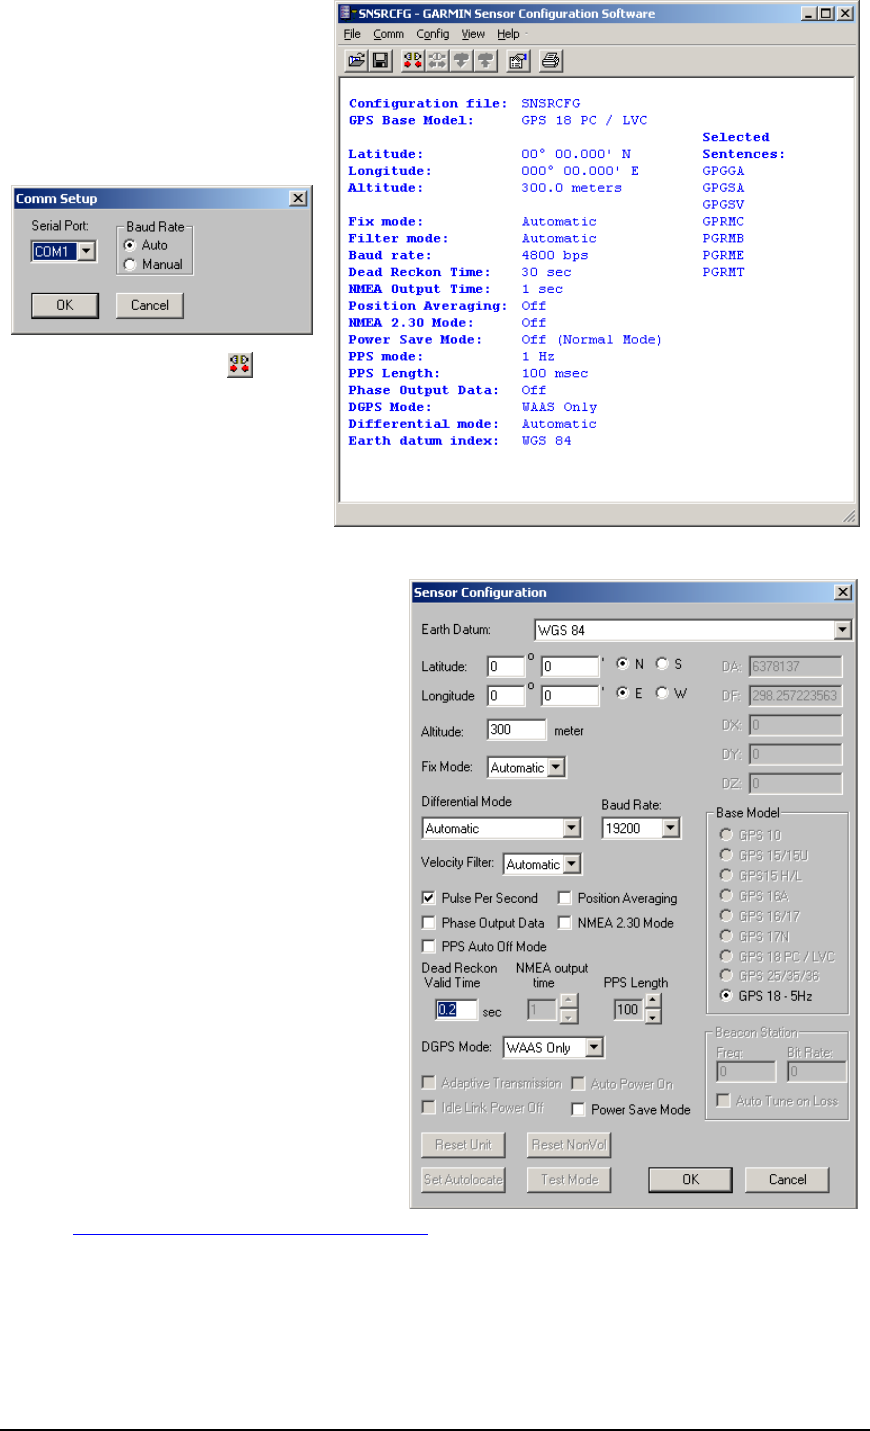The width and height of the screenshot is (870, 1431).
Task: Open the View menu
Action: tap(473, 34)
